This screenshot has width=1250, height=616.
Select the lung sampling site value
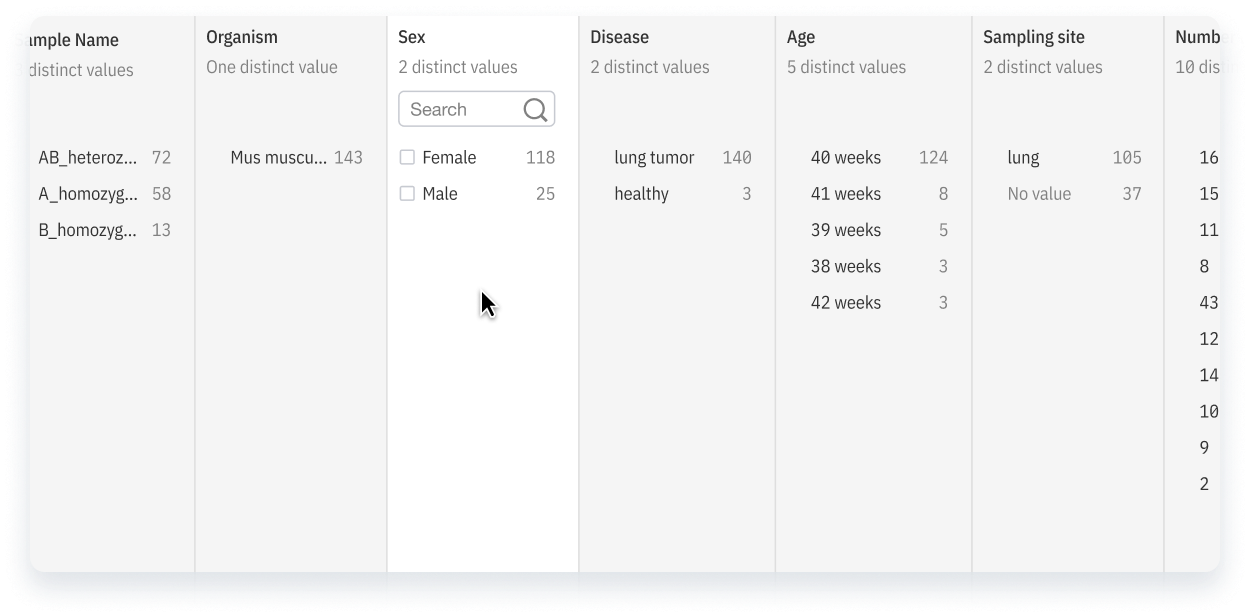point(1023,158)
